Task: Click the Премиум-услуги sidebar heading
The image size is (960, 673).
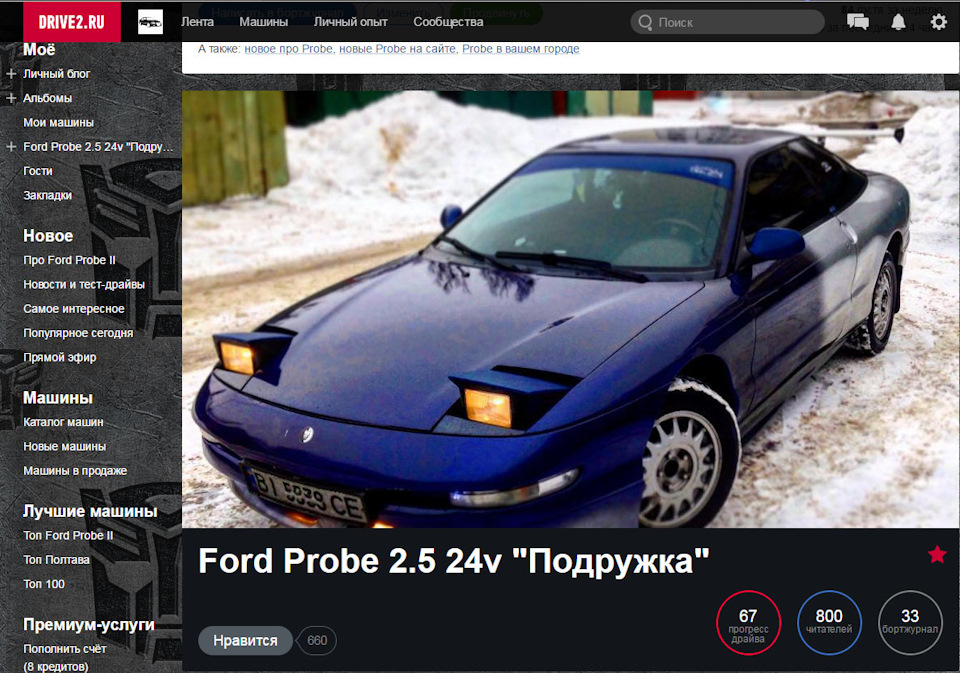Action: [88, 625]
